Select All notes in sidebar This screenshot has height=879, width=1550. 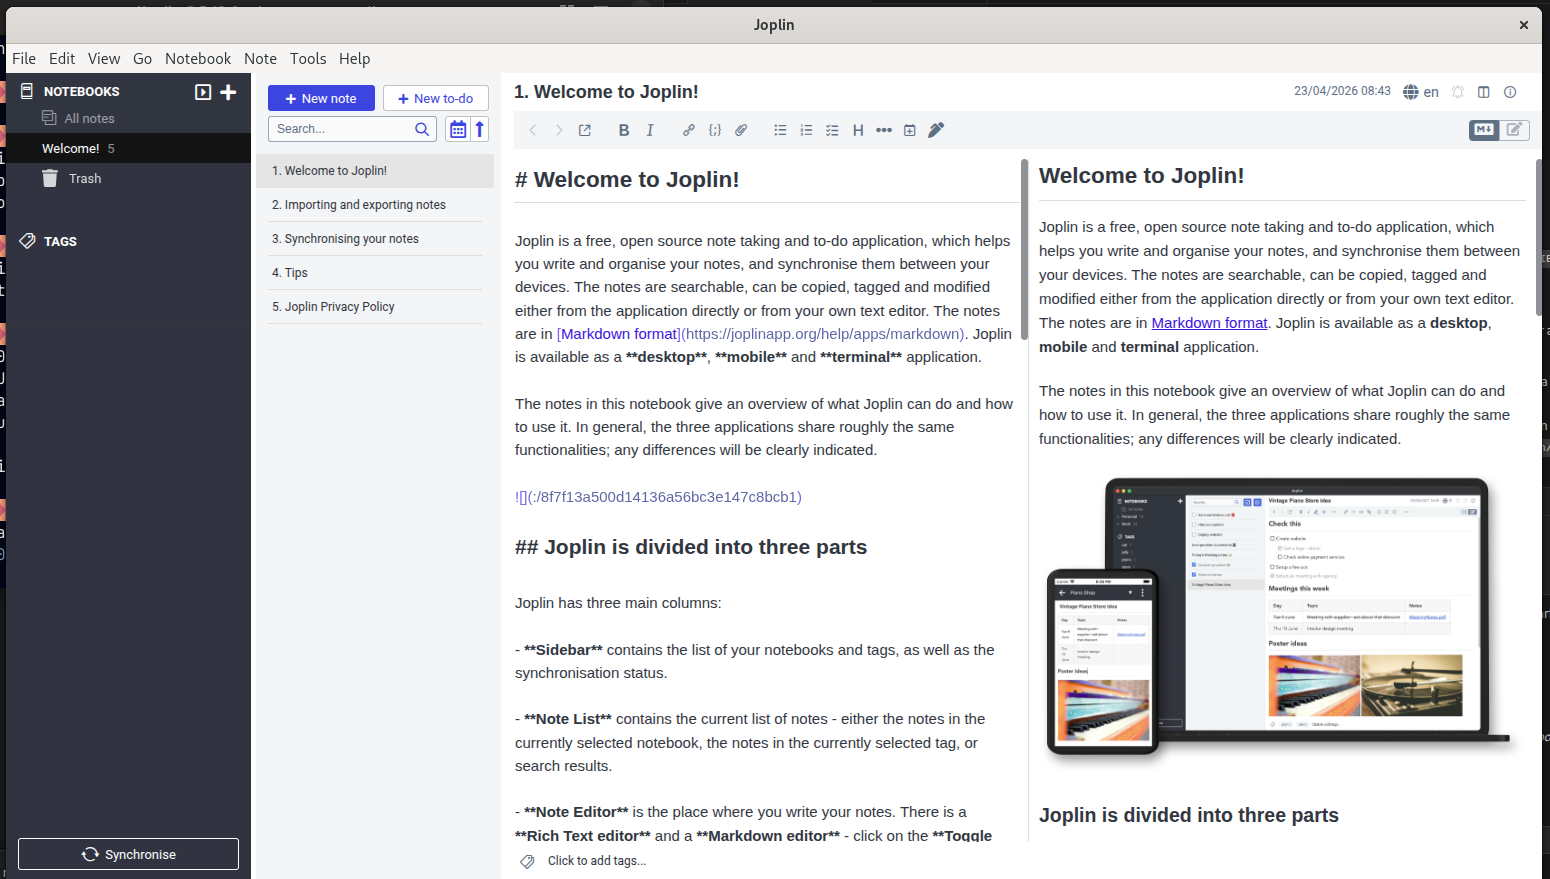point(89,118)
